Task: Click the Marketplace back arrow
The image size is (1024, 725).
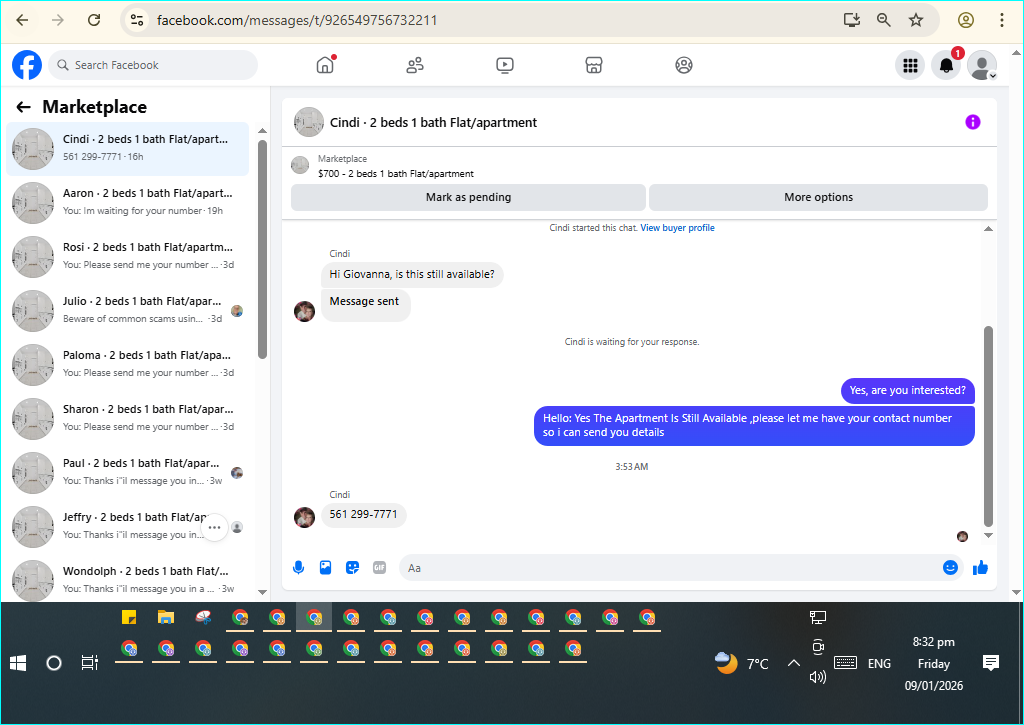Action: tap(24, 107)
